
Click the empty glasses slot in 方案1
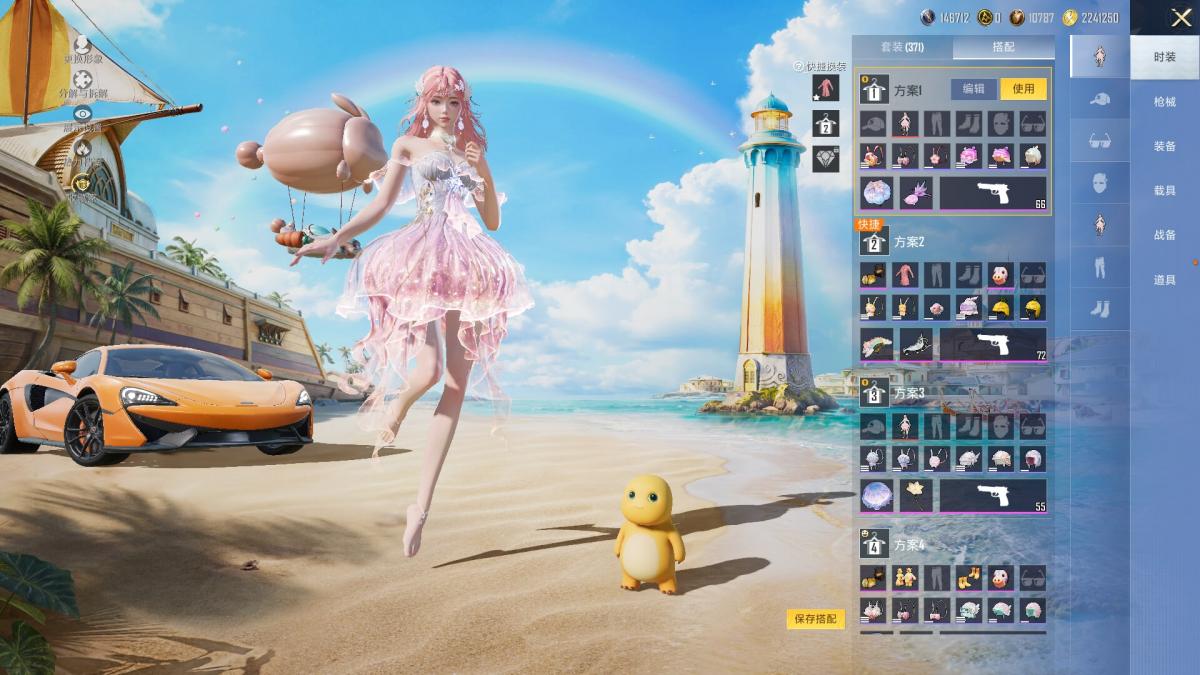[1033, 124]
